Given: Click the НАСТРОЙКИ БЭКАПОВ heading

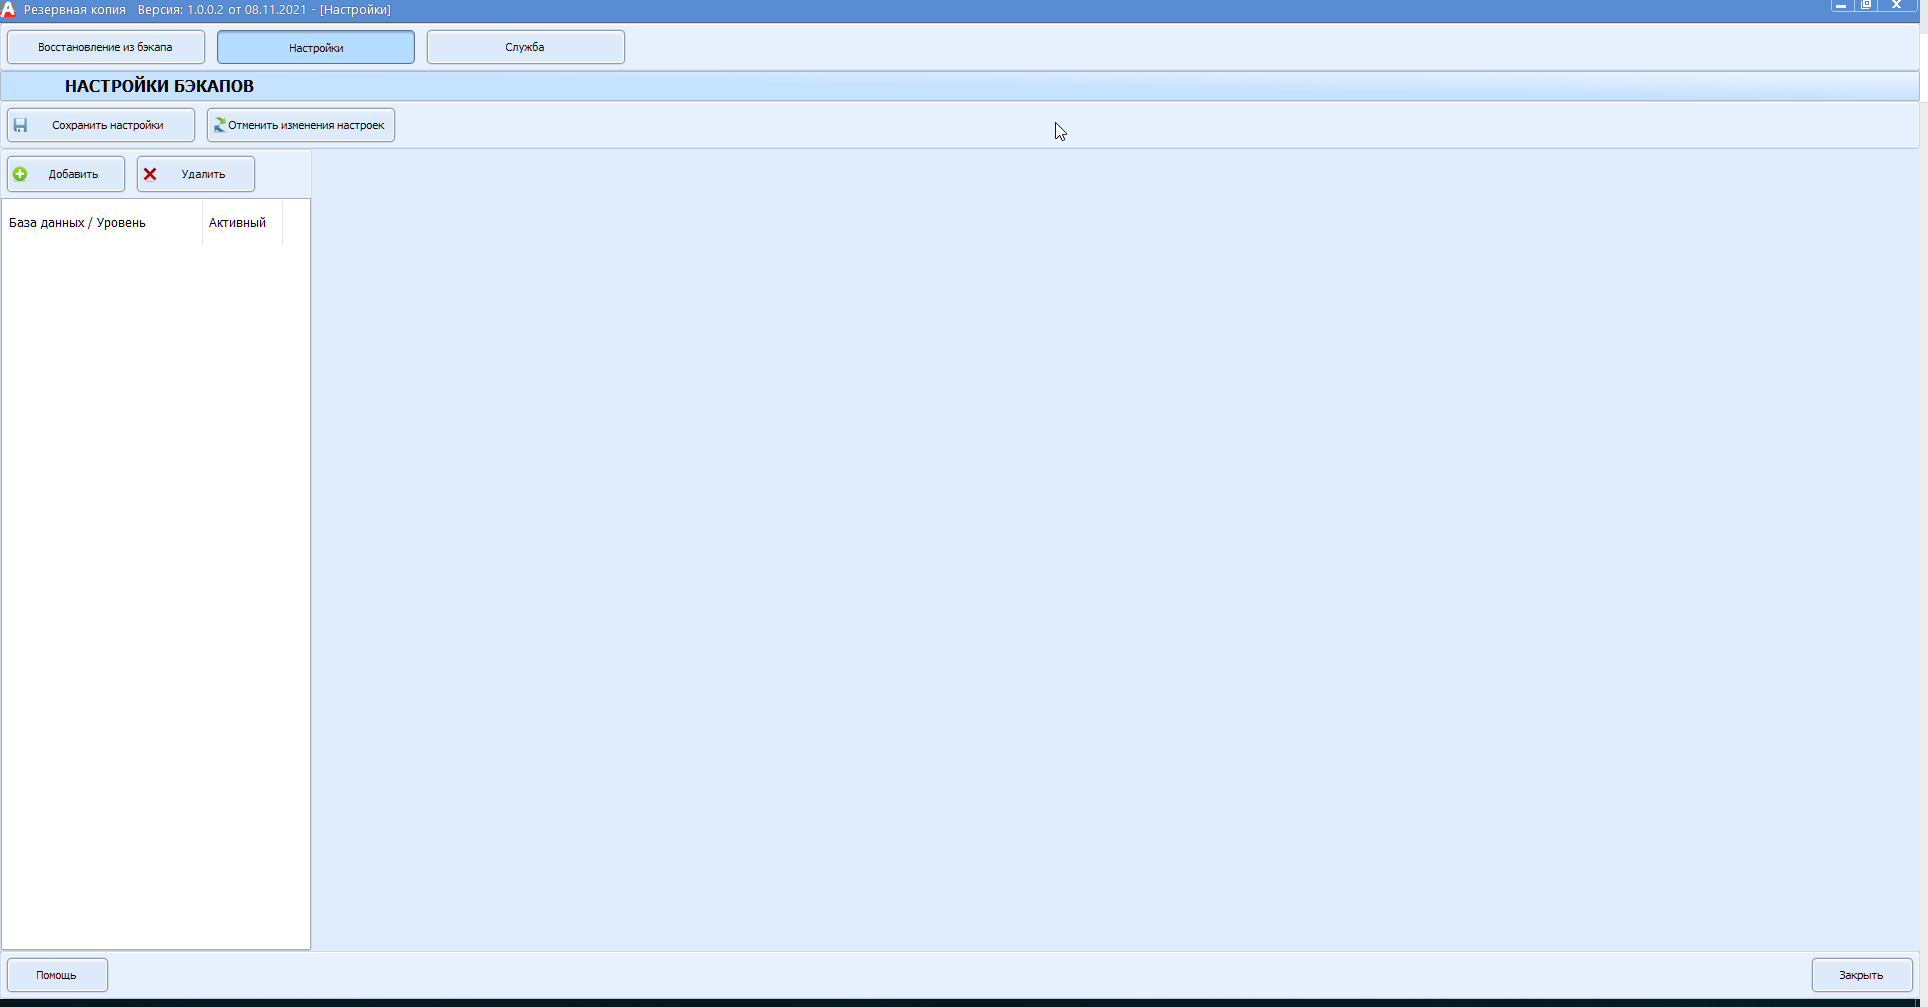Looking at the screenshot, I should (x=159, y=86).
